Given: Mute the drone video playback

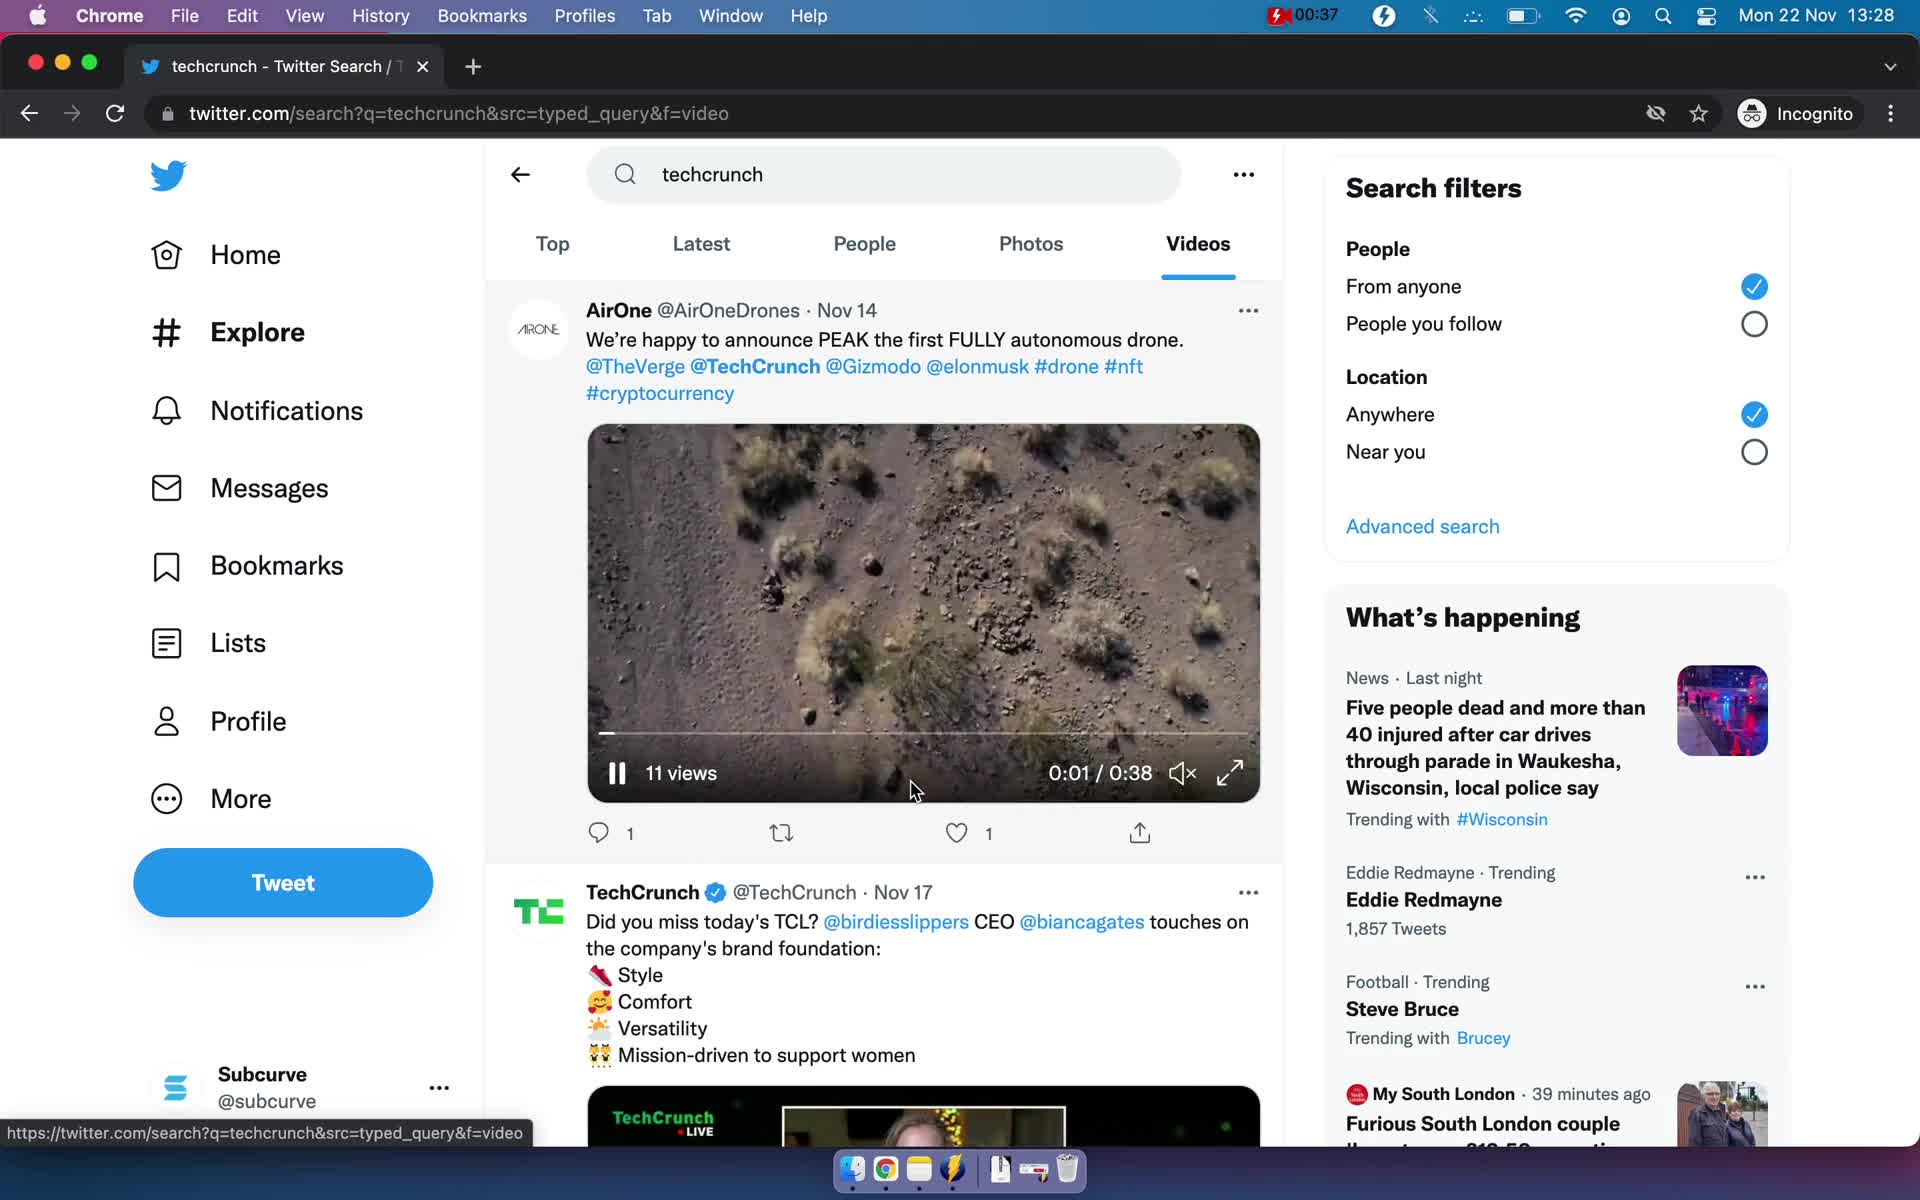Looking at the screenshot, I should coord(1183,771).
